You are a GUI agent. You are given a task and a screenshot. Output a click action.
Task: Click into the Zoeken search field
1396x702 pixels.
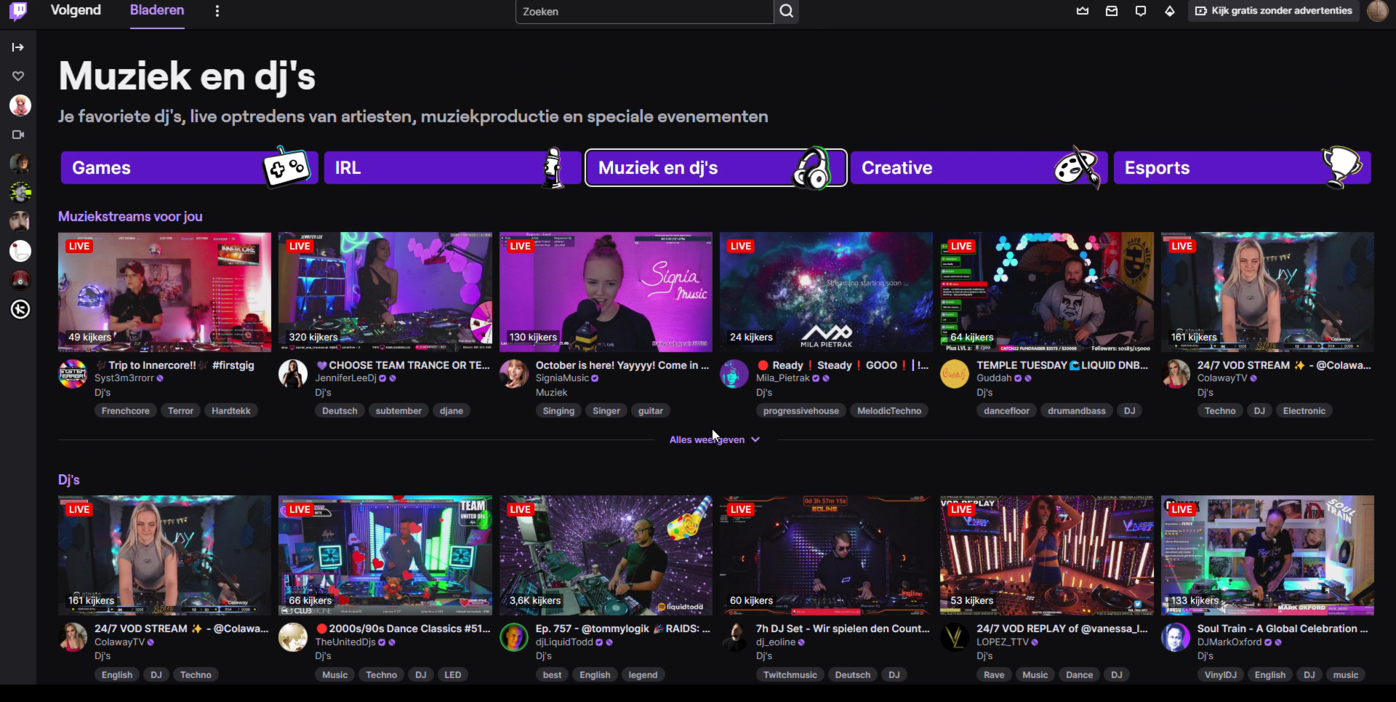(x=644, y=12)
